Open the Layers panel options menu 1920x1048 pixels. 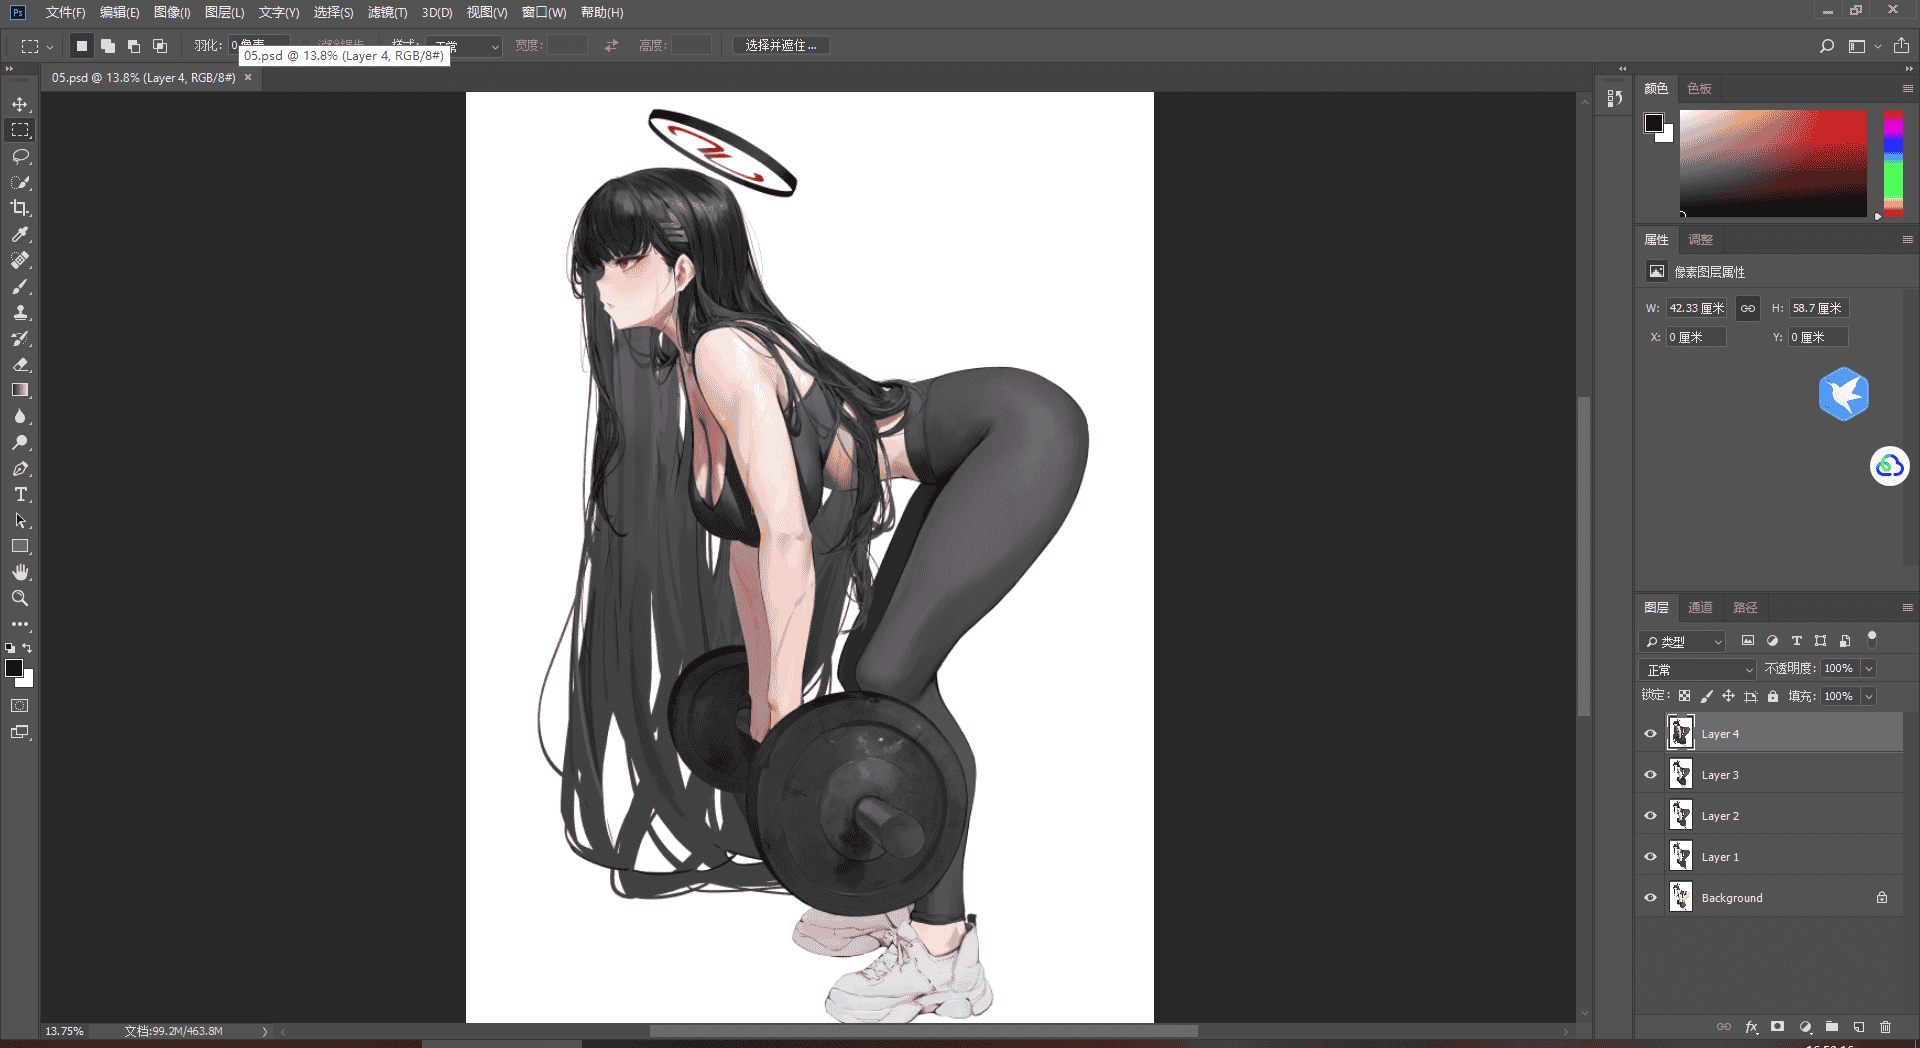tap(1908, 608)
